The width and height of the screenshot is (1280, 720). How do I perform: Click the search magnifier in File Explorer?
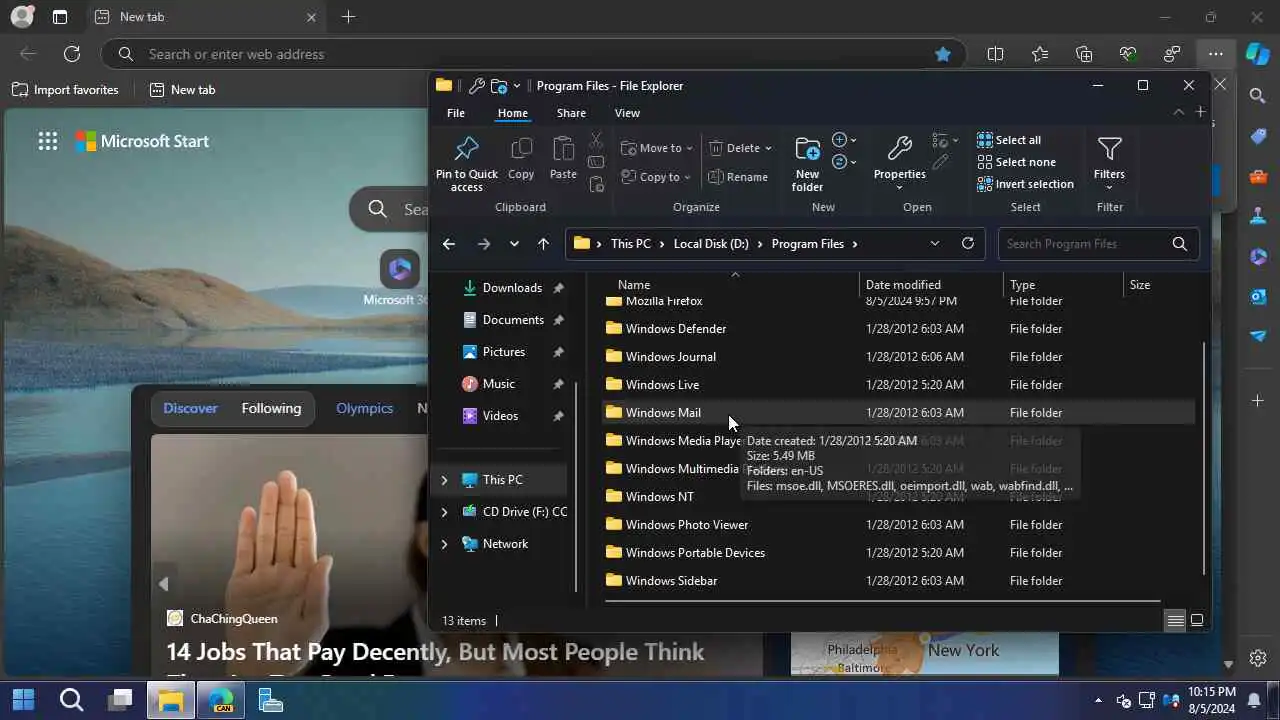coord(1180,244)
